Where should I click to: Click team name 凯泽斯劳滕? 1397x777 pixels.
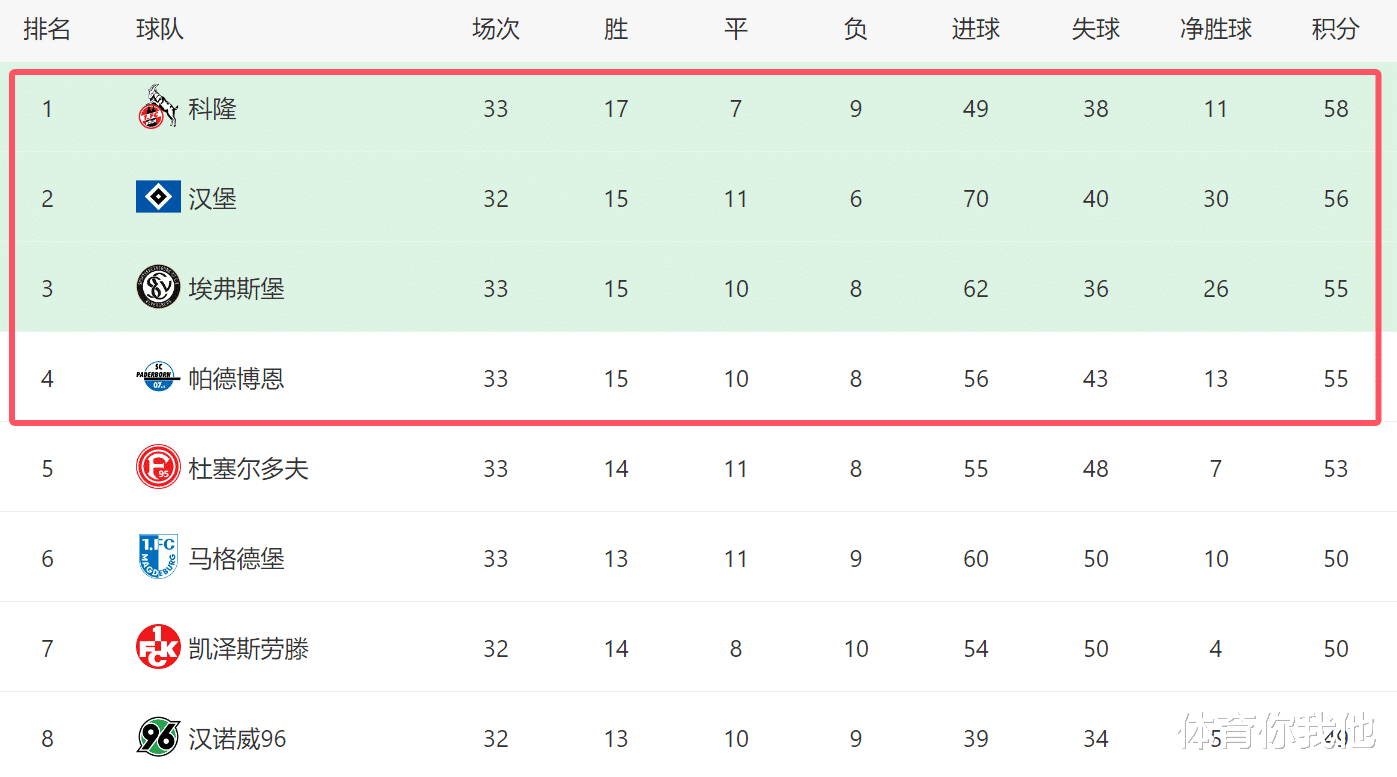(249, 649)
